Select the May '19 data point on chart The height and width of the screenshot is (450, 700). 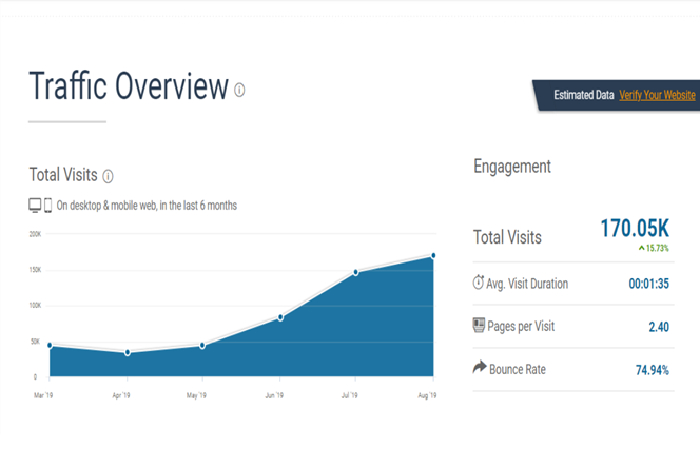click(202, 346)
